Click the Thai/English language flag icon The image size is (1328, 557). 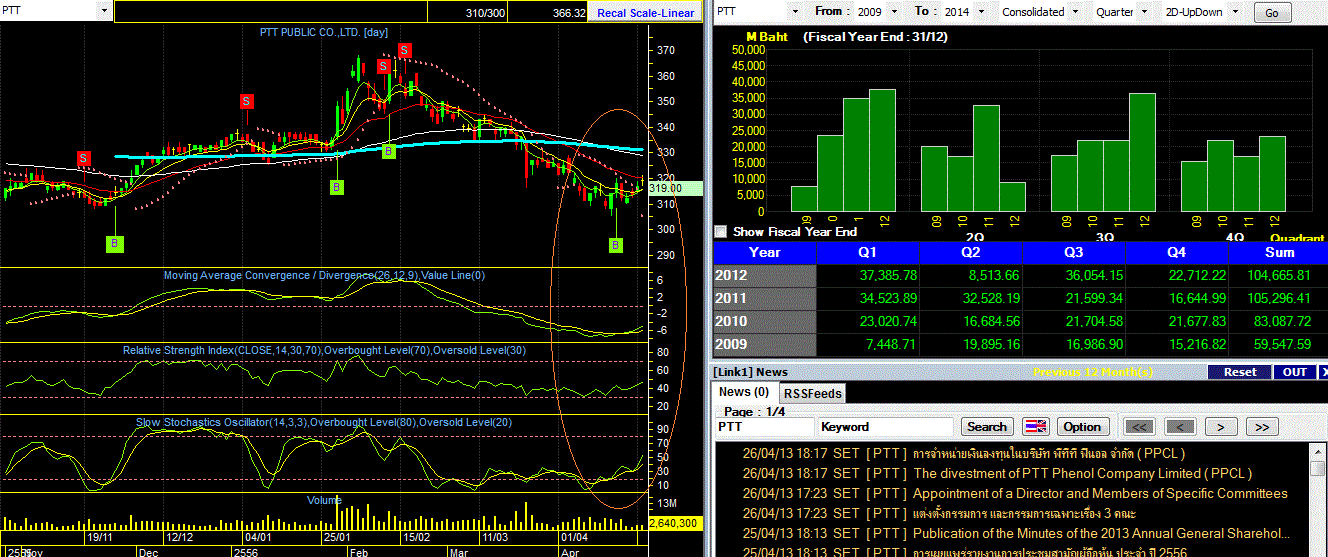coord(1036,427)
